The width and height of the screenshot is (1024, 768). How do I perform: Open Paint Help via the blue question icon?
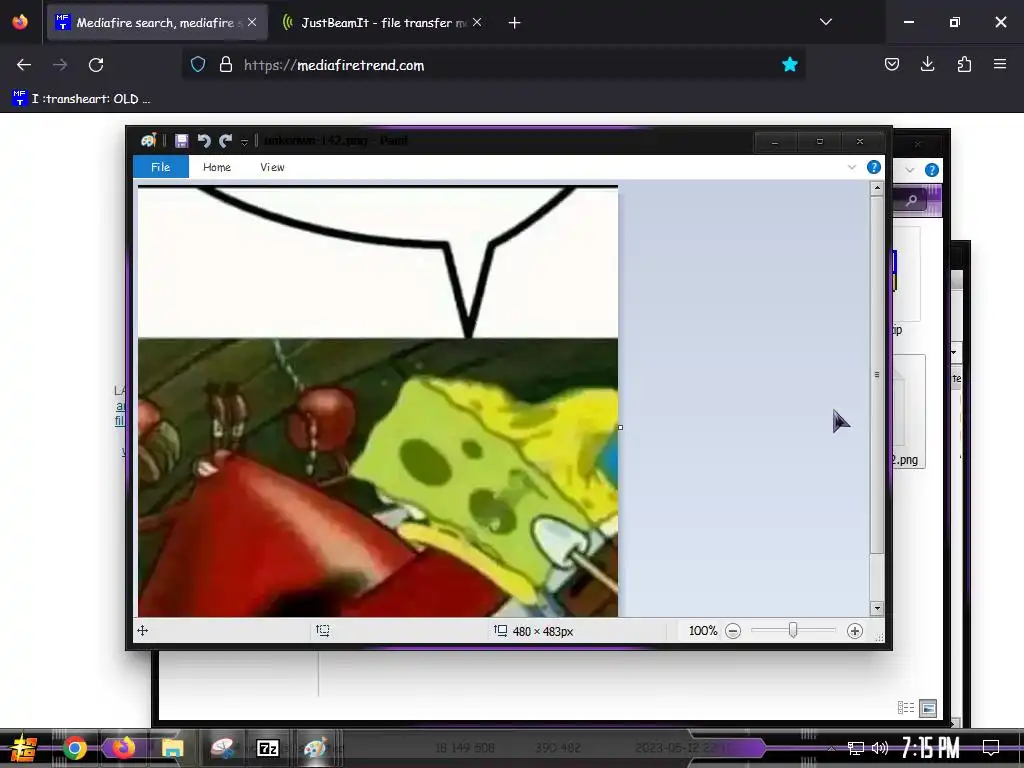[873, 167]
